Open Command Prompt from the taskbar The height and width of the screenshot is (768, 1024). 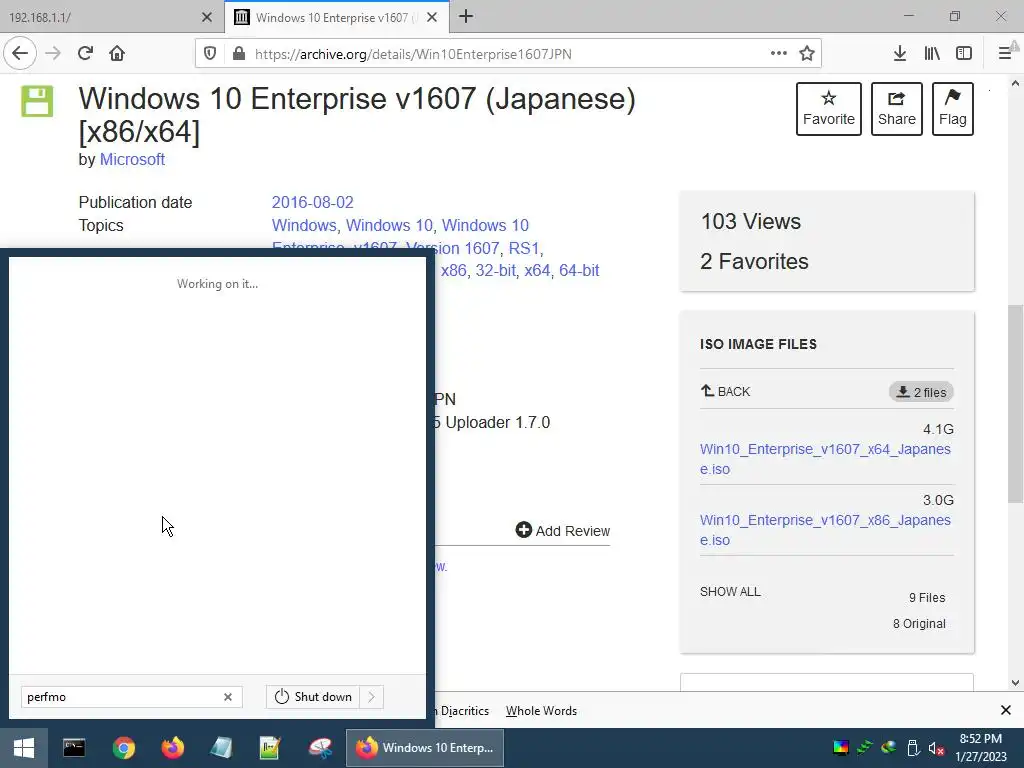tap(74, 748)
